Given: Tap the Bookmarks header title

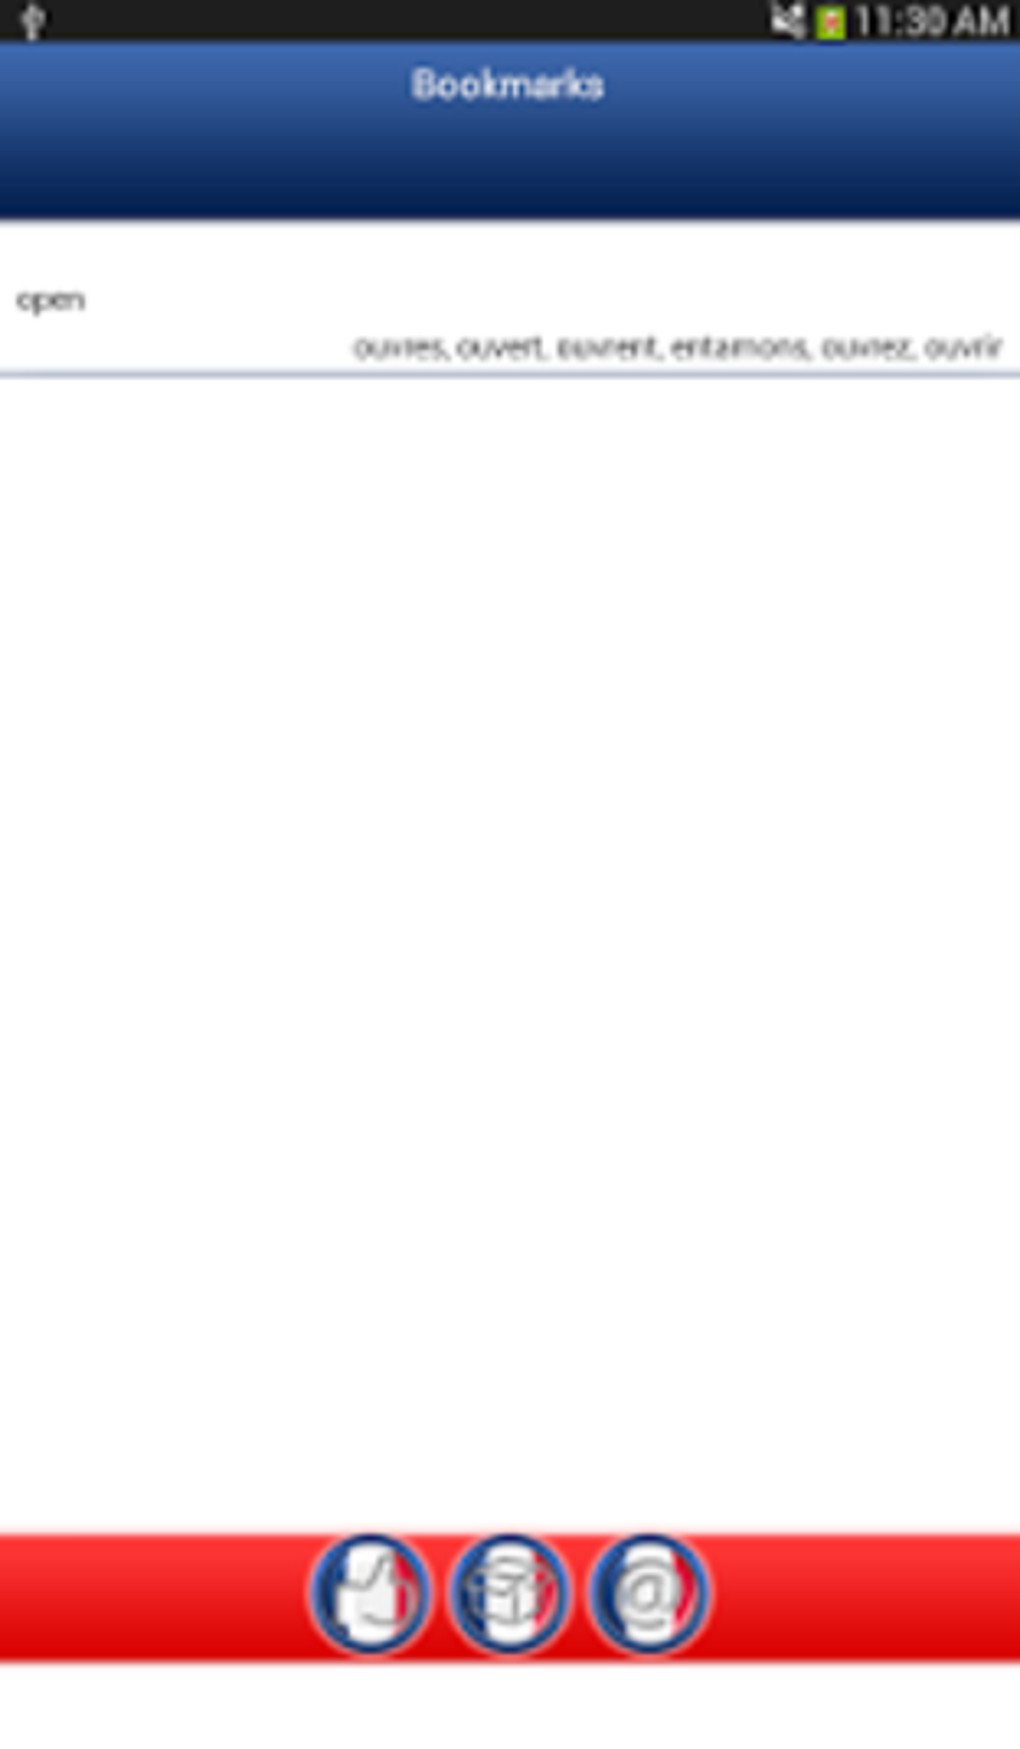Looking at the screenshot, I should (507, 85).
